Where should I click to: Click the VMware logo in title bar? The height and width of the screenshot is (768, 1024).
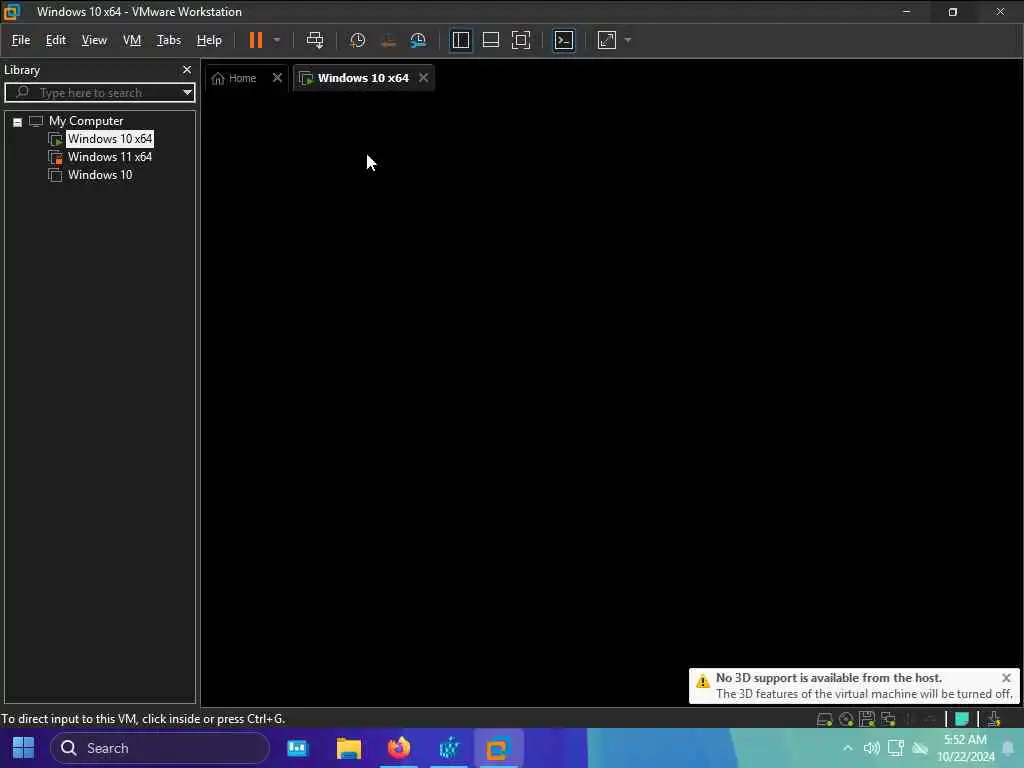click(12, 12)
